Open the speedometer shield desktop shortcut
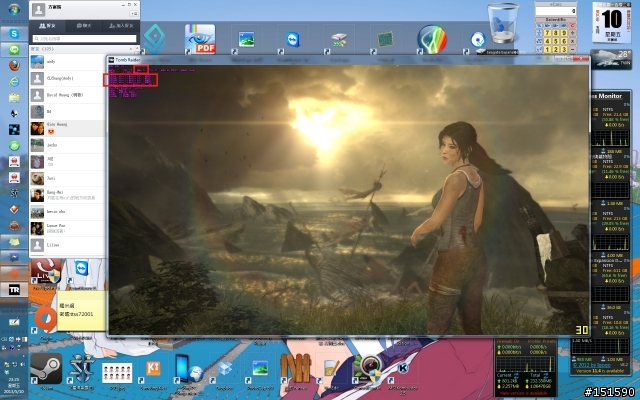Viewport: 640px width, 400px height. [369, 367]
